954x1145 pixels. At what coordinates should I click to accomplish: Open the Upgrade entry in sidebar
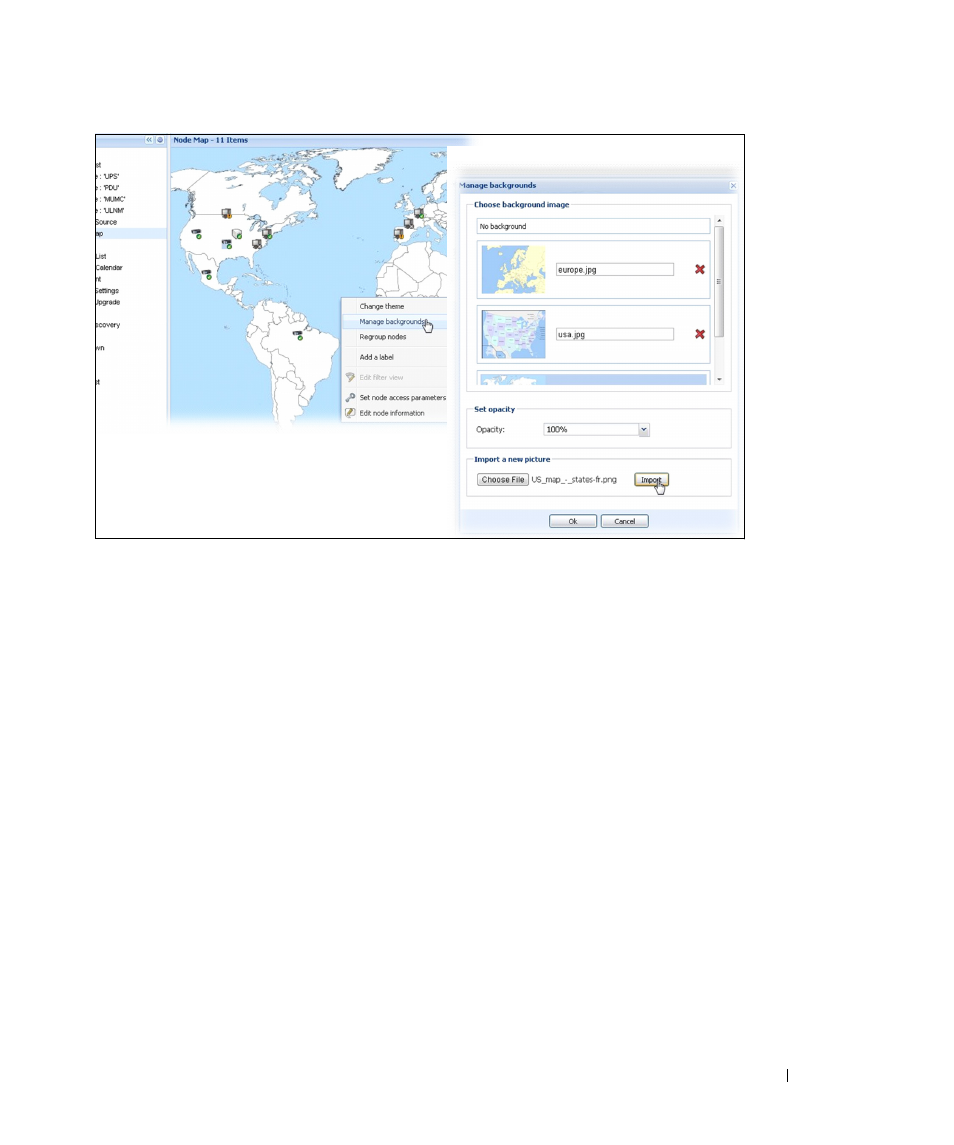click(107, 302)
